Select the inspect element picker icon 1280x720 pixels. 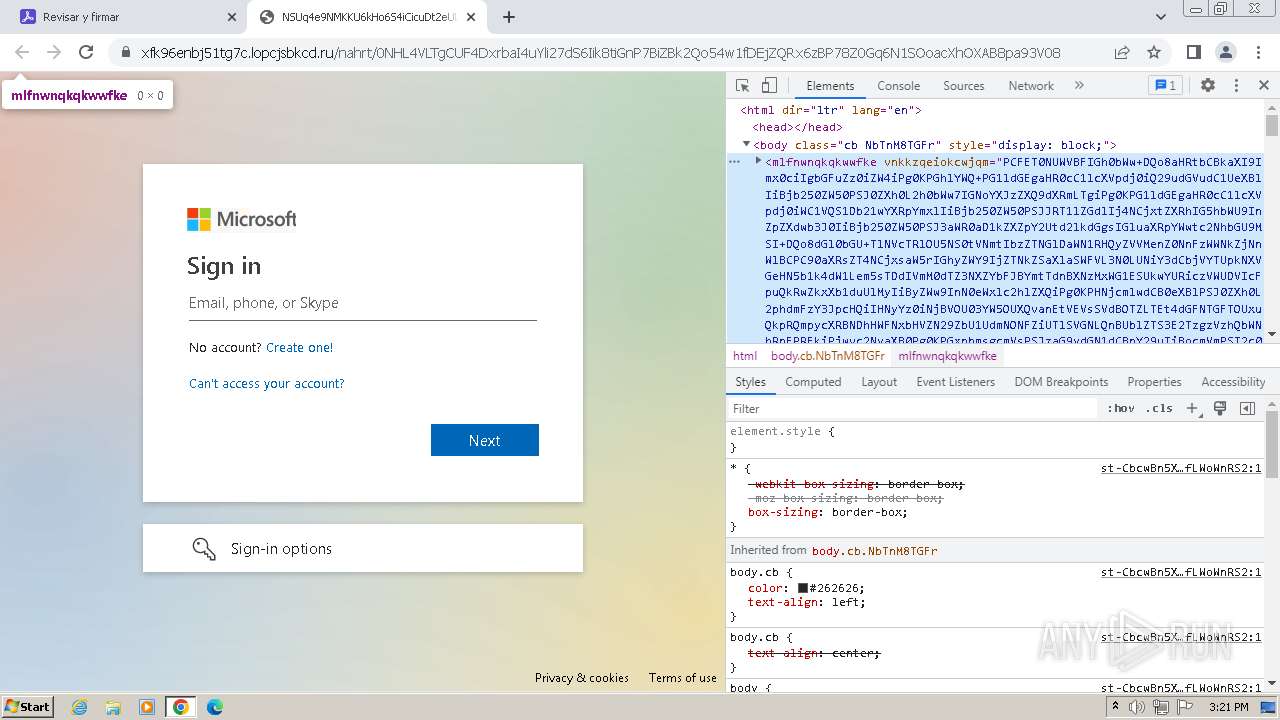[742, 86]
